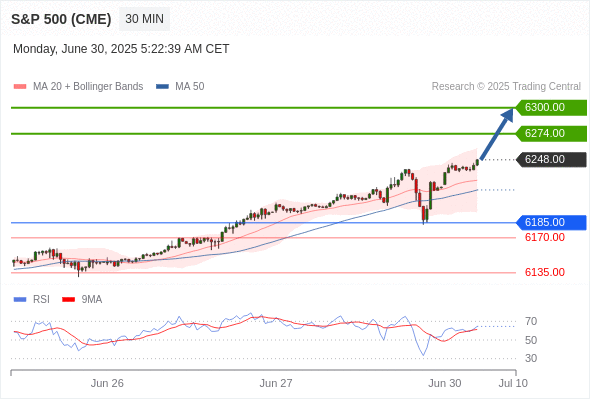Click the 6274.00 resistance price tag
This screenshot has width=590, height=400.
[x=551, y=134]
